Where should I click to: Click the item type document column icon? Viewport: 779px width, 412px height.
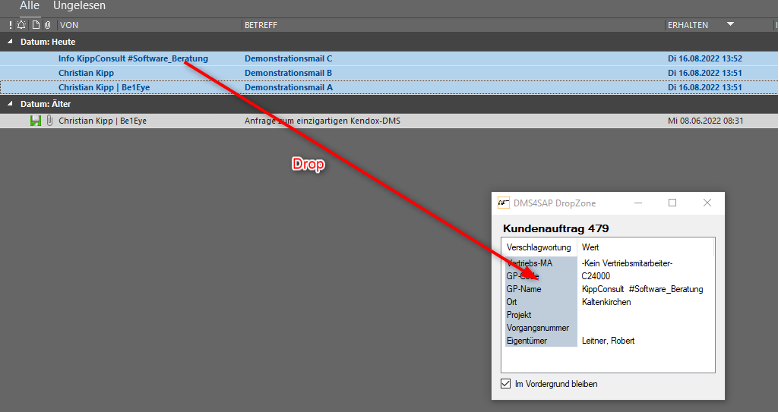coord(35,23)
